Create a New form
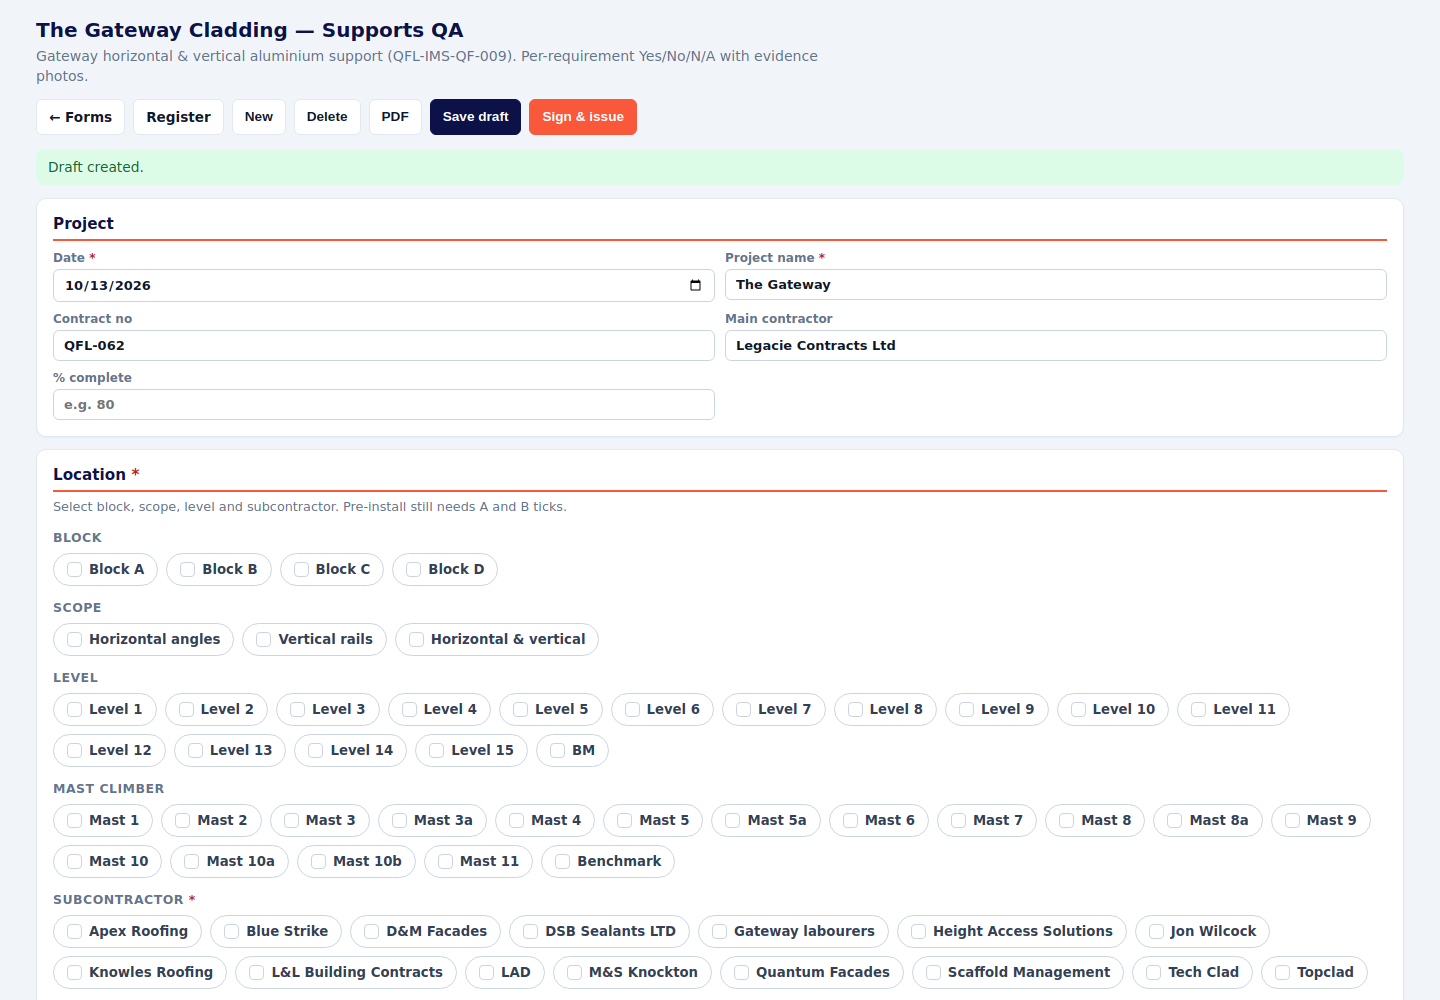 pyautogui.click(x=259, y=117)
